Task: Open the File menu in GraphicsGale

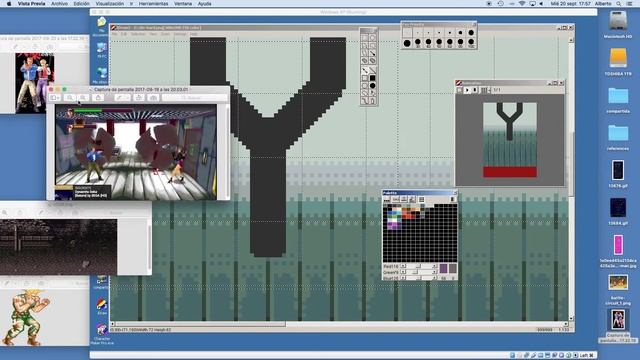Action: (x=114, y=34)
